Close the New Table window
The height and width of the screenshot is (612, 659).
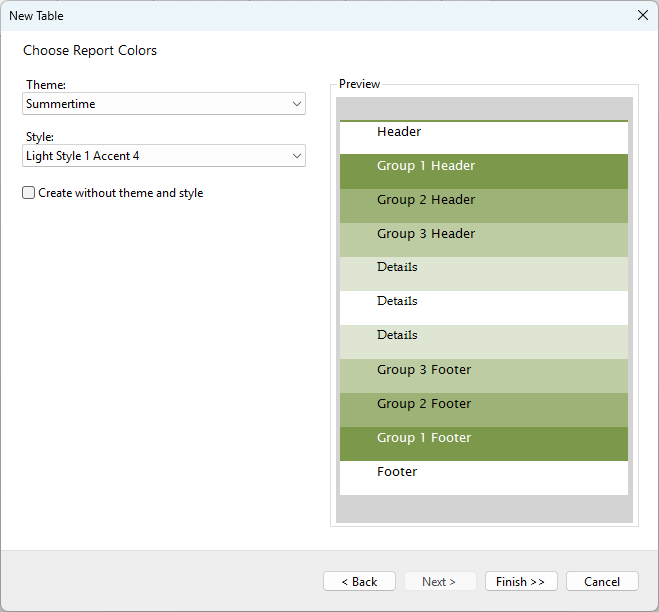pyautogui.click(x=643, y=16)
